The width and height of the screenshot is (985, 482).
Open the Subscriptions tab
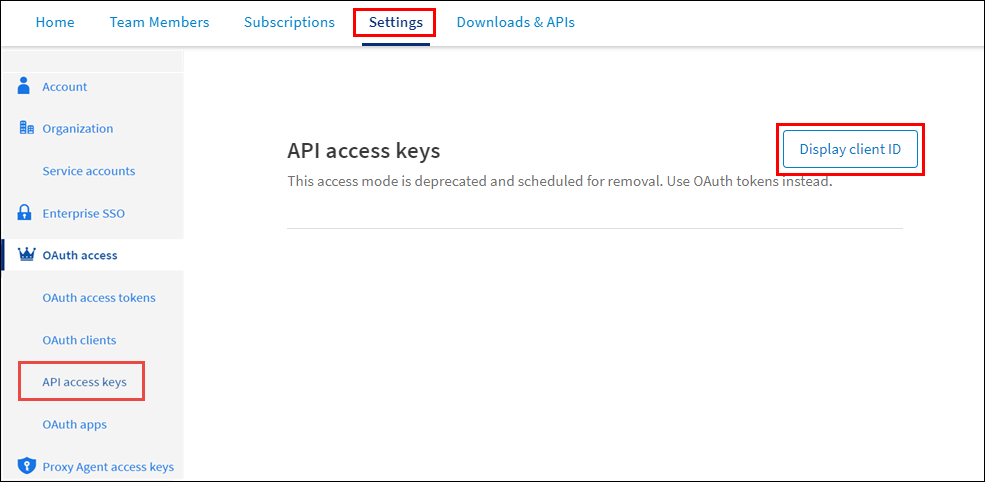[289, 22]
